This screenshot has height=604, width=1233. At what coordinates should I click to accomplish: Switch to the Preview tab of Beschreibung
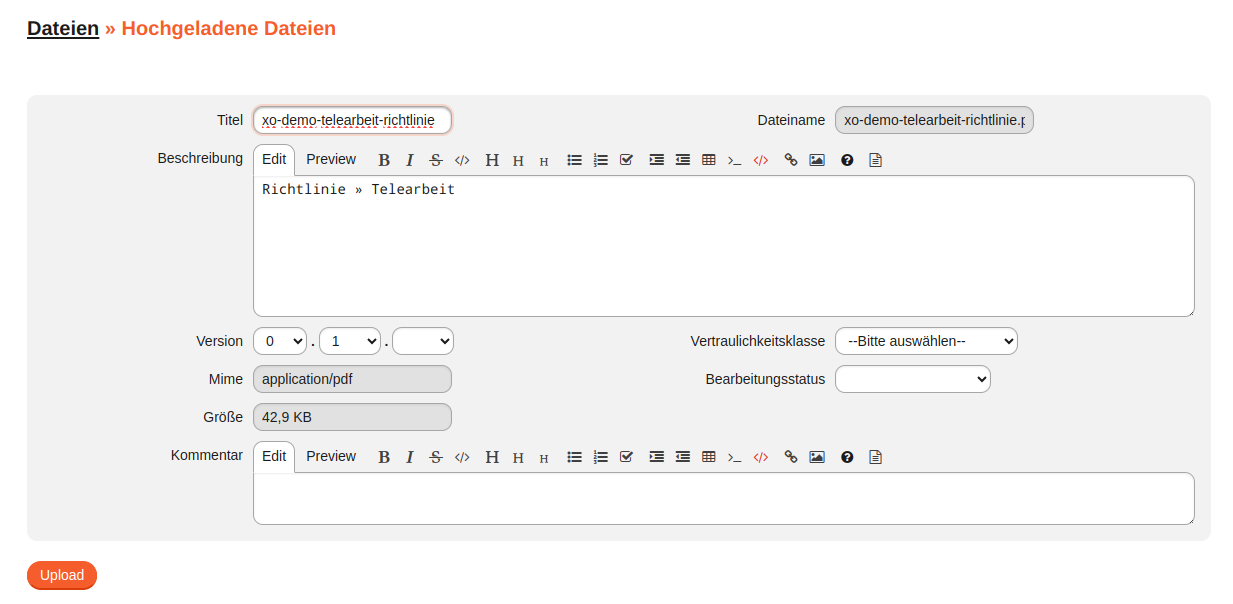click(331, 158)
